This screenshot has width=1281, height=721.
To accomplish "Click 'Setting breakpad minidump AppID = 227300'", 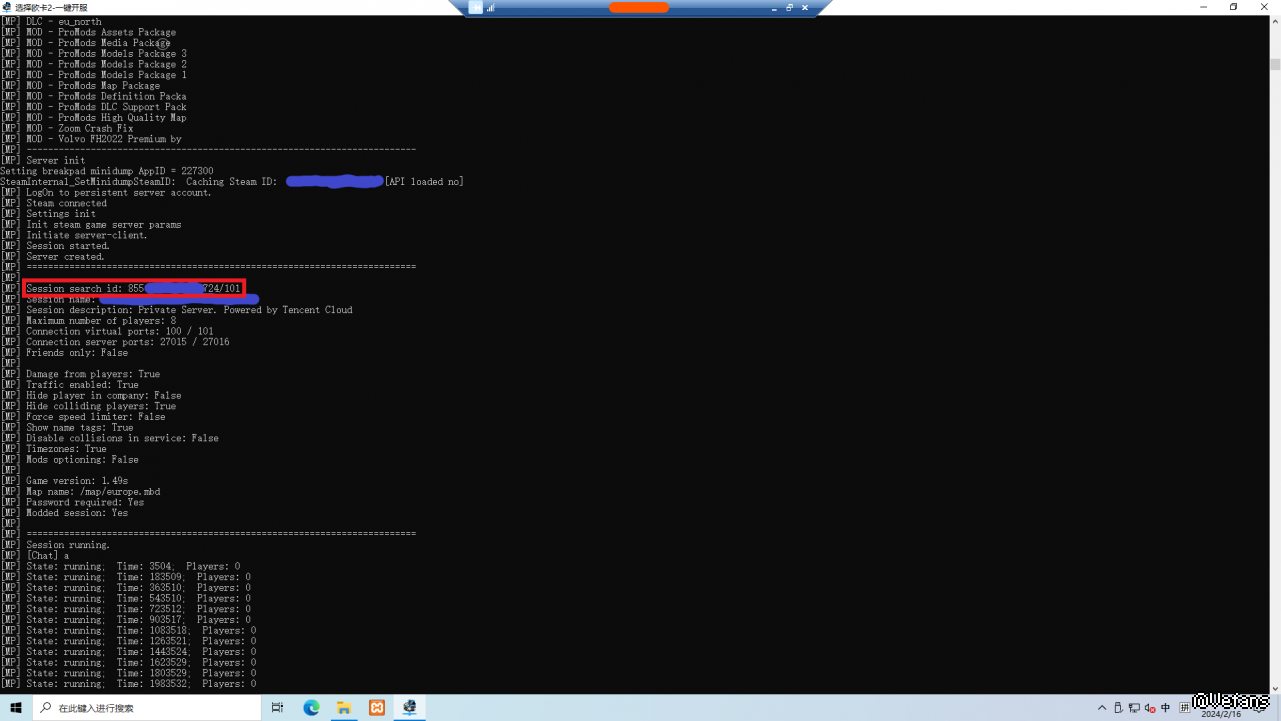I will (107, 171).
